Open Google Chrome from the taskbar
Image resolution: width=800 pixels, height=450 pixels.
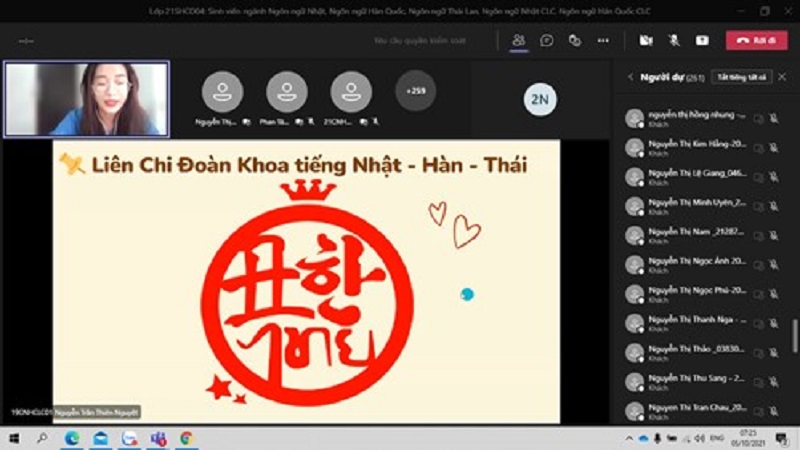[186, 439]
